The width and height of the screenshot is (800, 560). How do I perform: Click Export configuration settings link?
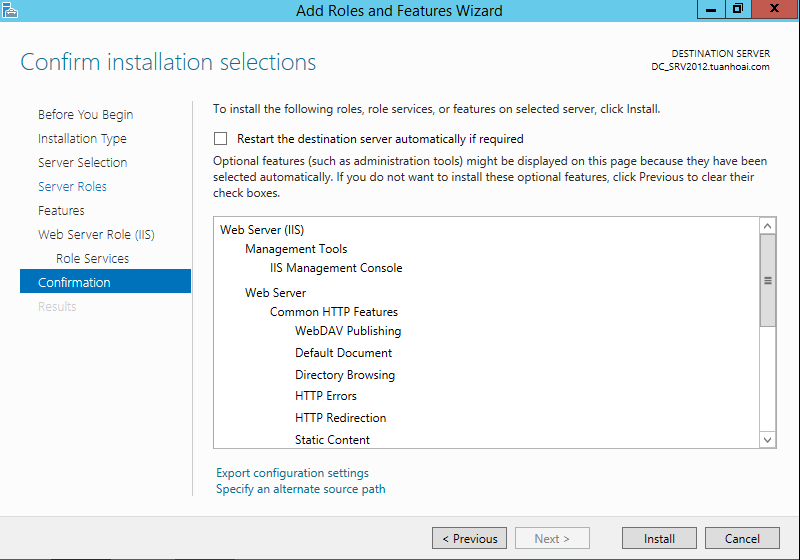[292, 473]
